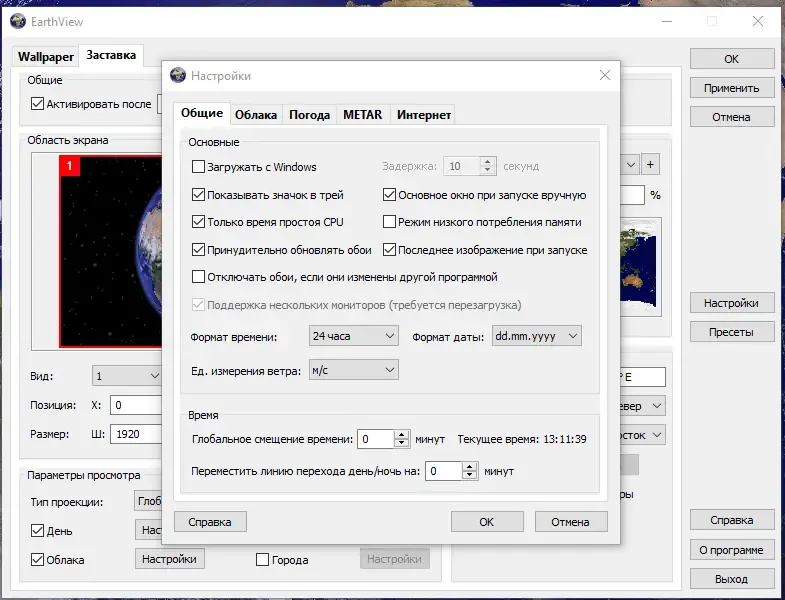Switch to METAR tab
The height and width of the screenshot is (600, 785).
[362, 115]
